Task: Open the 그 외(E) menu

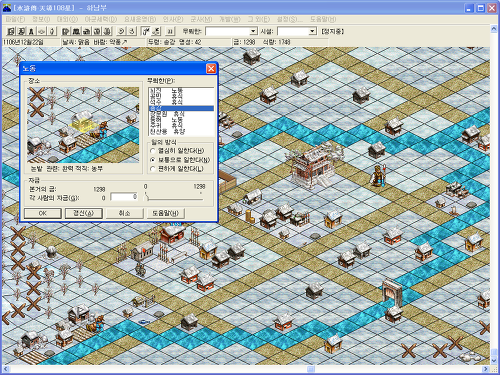Action: click(259, 19)
